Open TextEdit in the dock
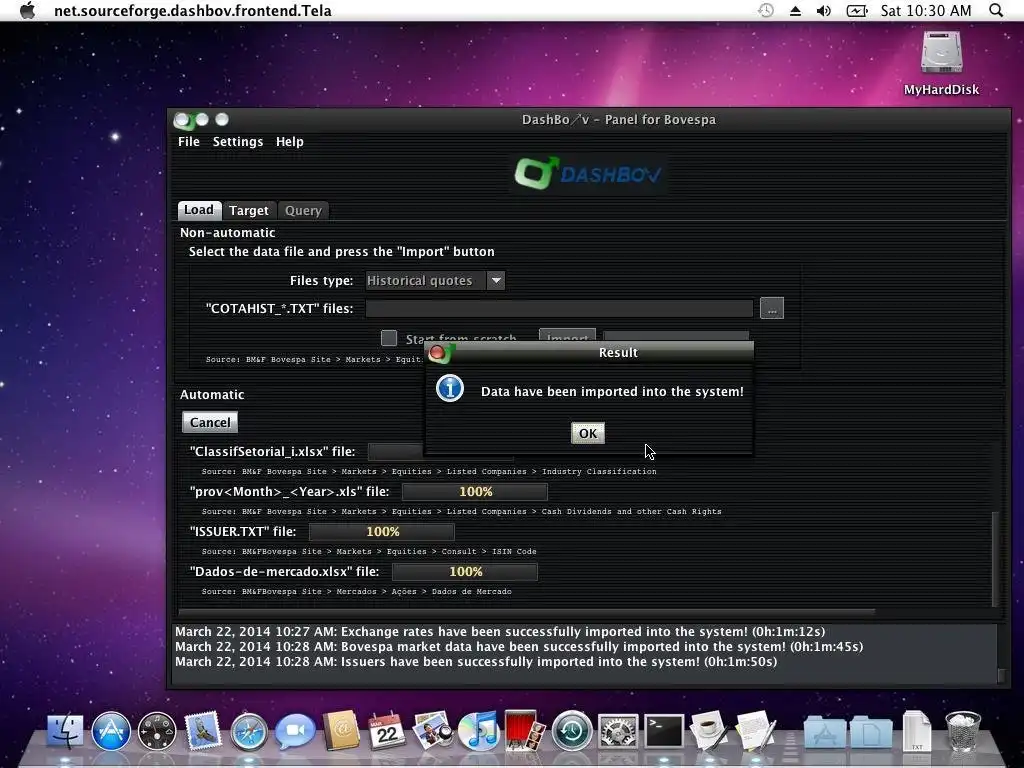The width and height of the screenshot is (1024, 768). pos(756,731)
